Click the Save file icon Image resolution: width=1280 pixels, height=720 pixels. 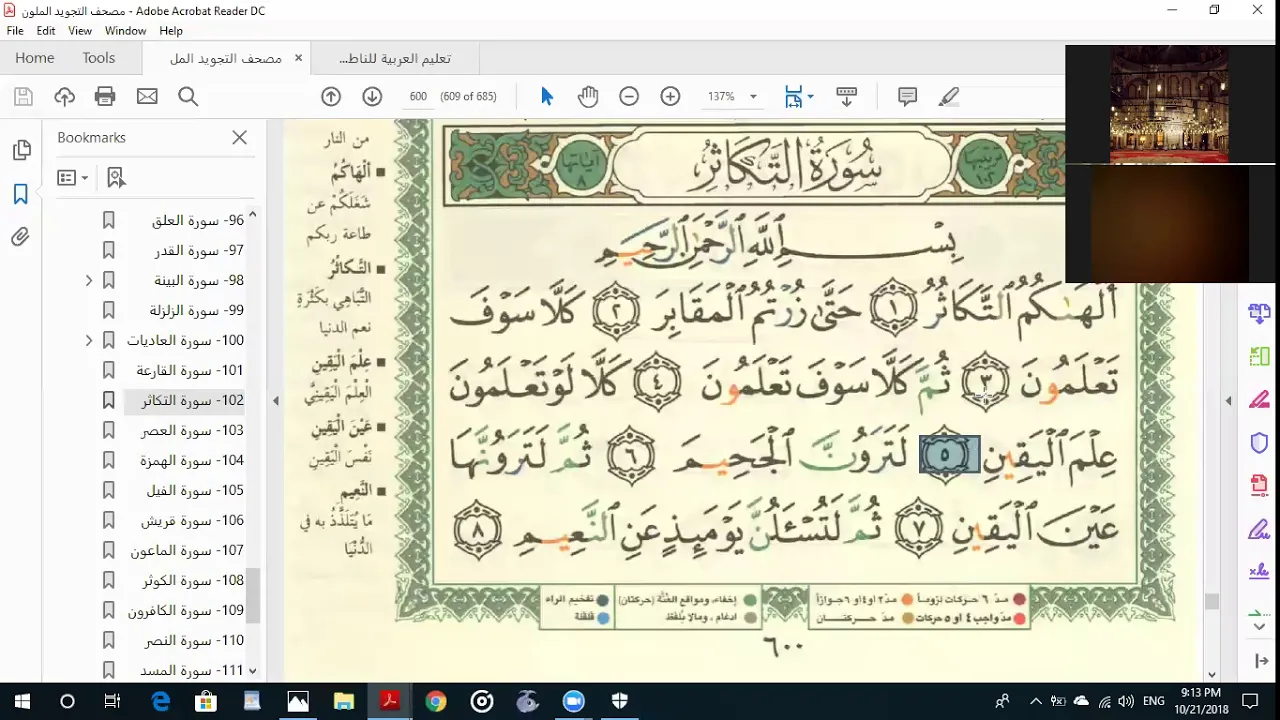coord(23,96)
